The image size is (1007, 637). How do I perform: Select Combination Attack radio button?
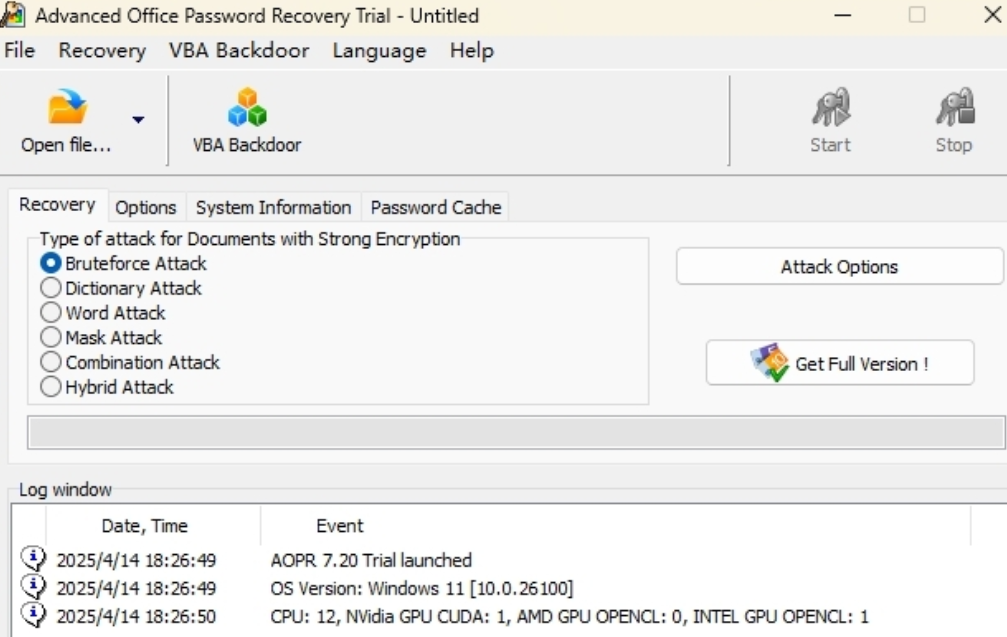pyautogui.click(x=51, y=362)
